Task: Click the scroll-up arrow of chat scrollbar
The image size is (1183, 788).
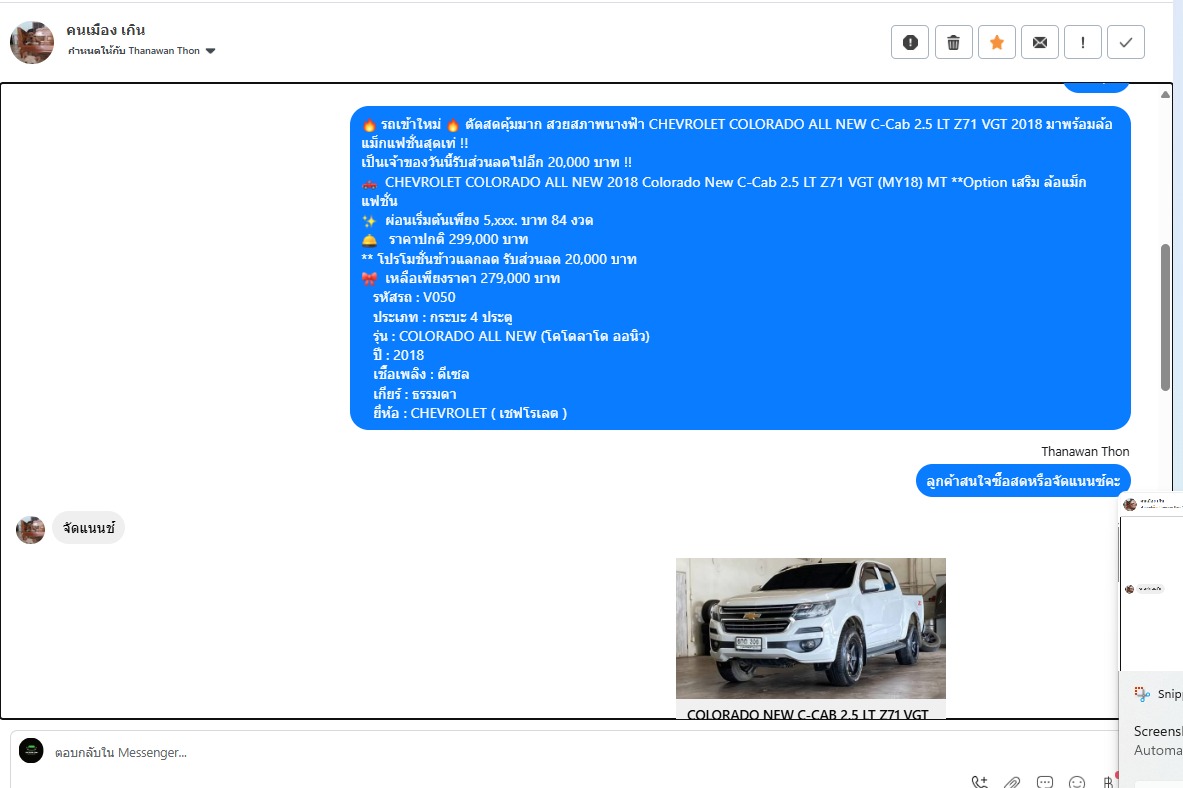Action: click(x=1165, y=94)
